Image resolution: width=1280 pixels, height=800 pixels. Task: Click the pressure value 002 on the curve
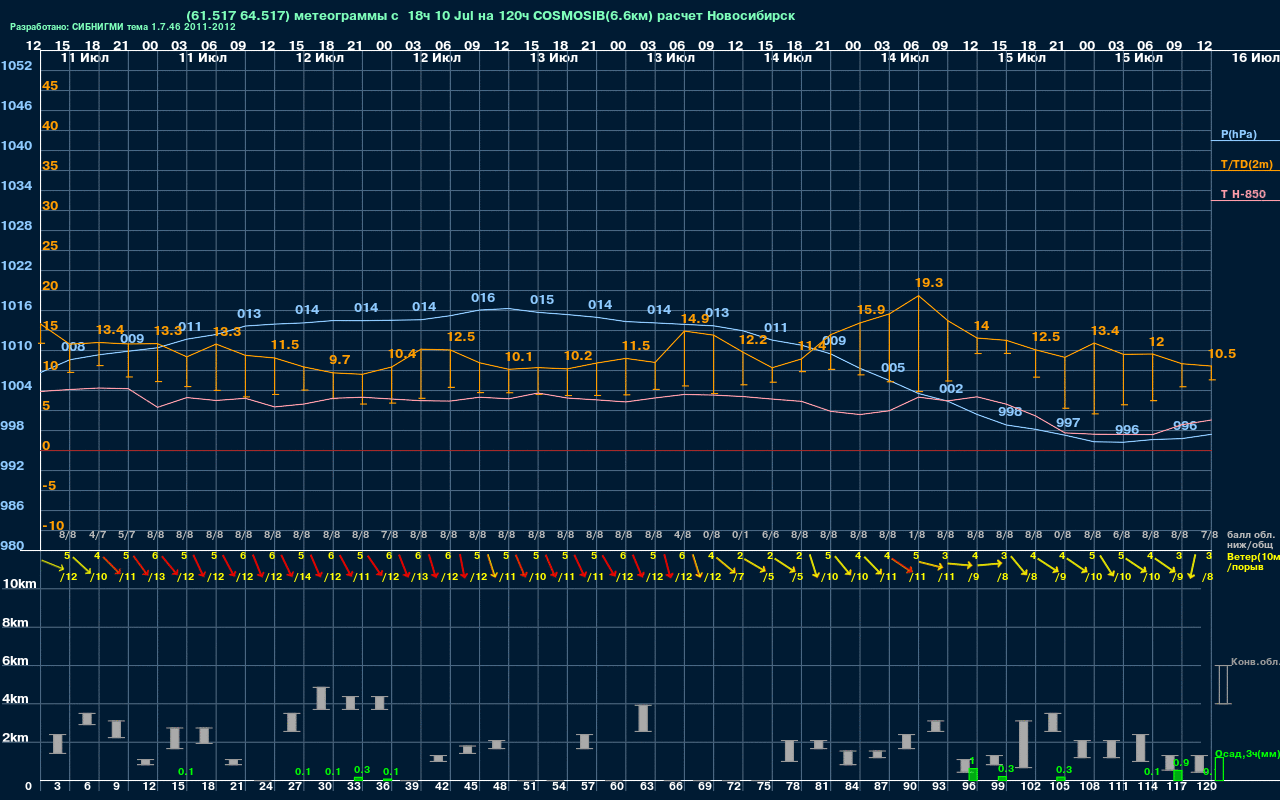point(951,389)
